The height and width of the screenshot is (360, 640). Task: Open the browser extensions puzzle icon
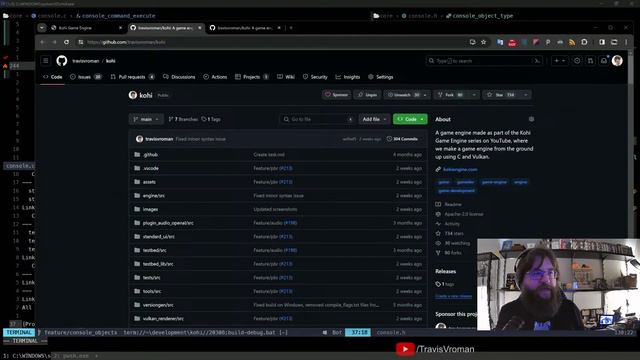coord(584,42)
